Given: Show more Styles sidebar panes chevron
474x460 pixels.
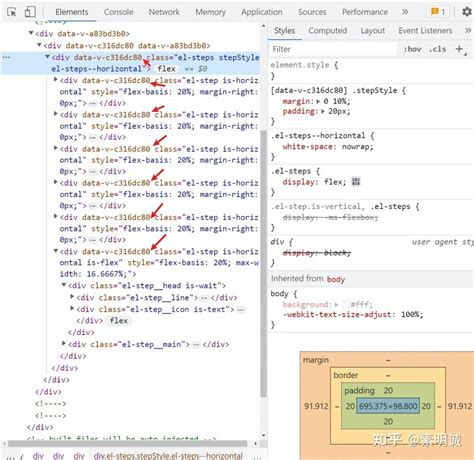Looking at the screenshot, I should click(468, 30).
